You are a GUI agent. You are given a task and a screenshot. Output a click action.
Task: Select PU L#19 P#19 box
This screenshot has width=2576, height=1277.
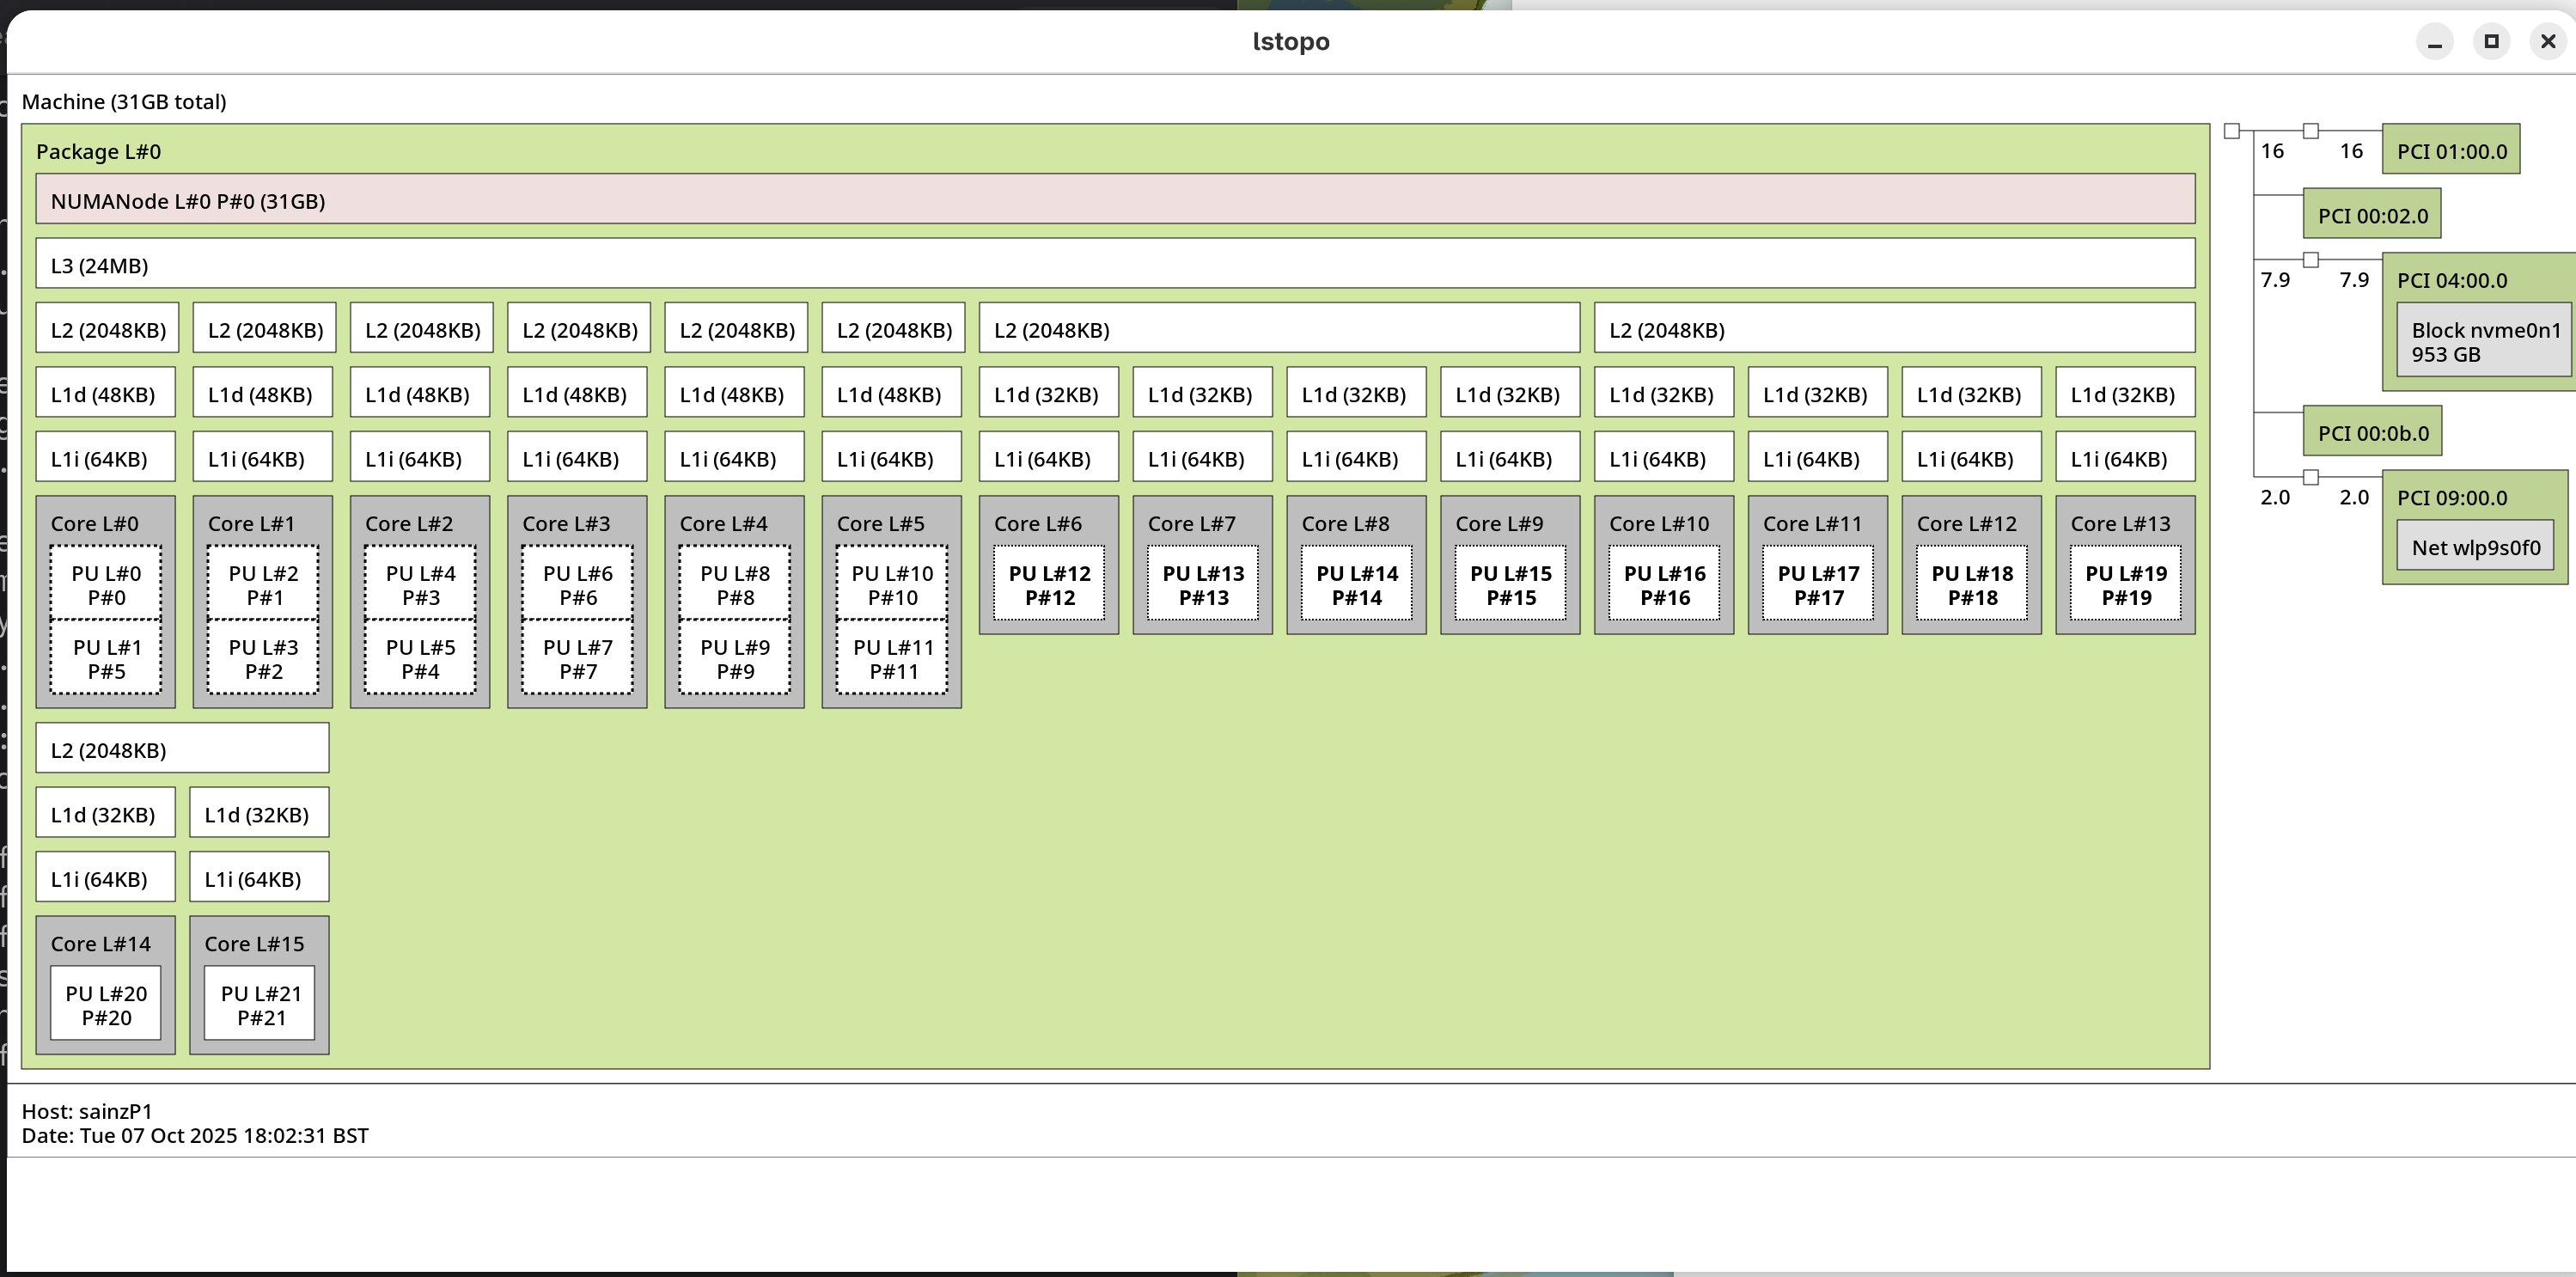tap(2124, 584)
